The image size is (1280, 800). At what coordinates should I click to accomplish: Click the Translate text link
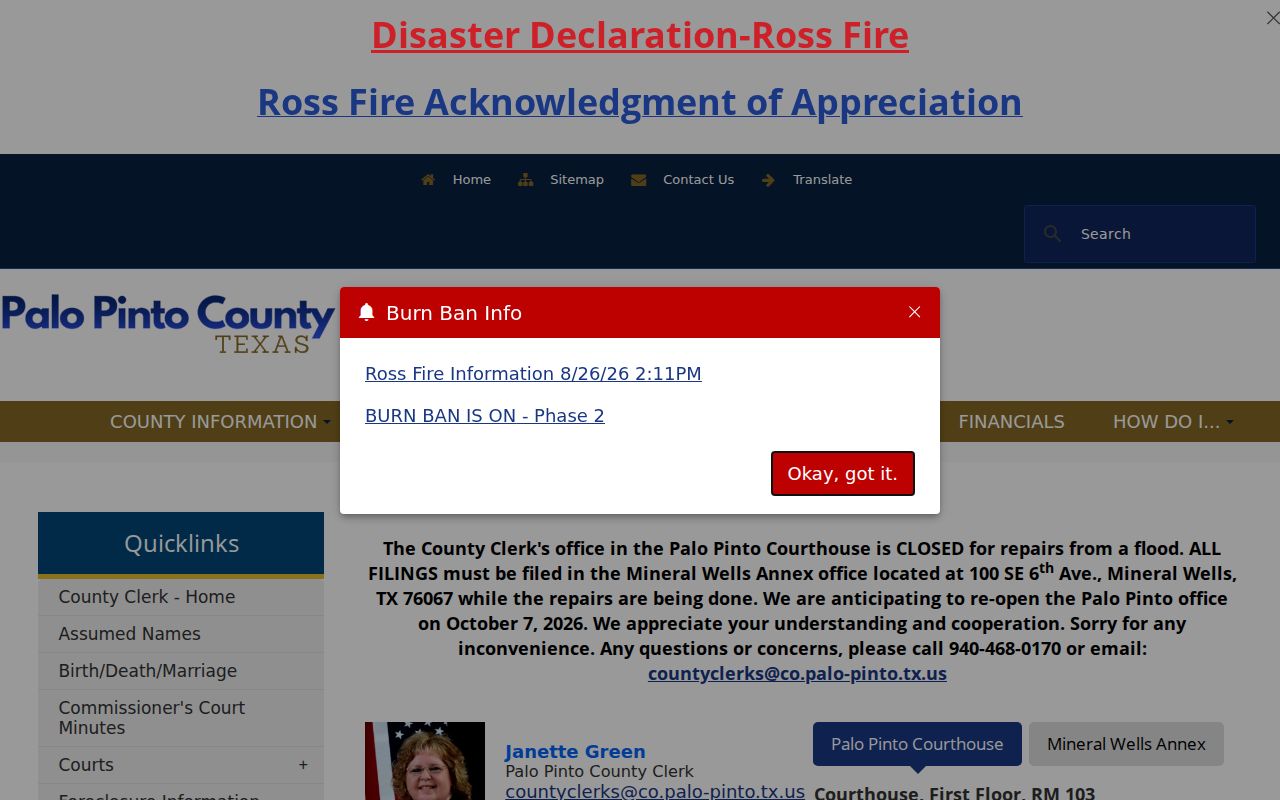coord(822,180)
